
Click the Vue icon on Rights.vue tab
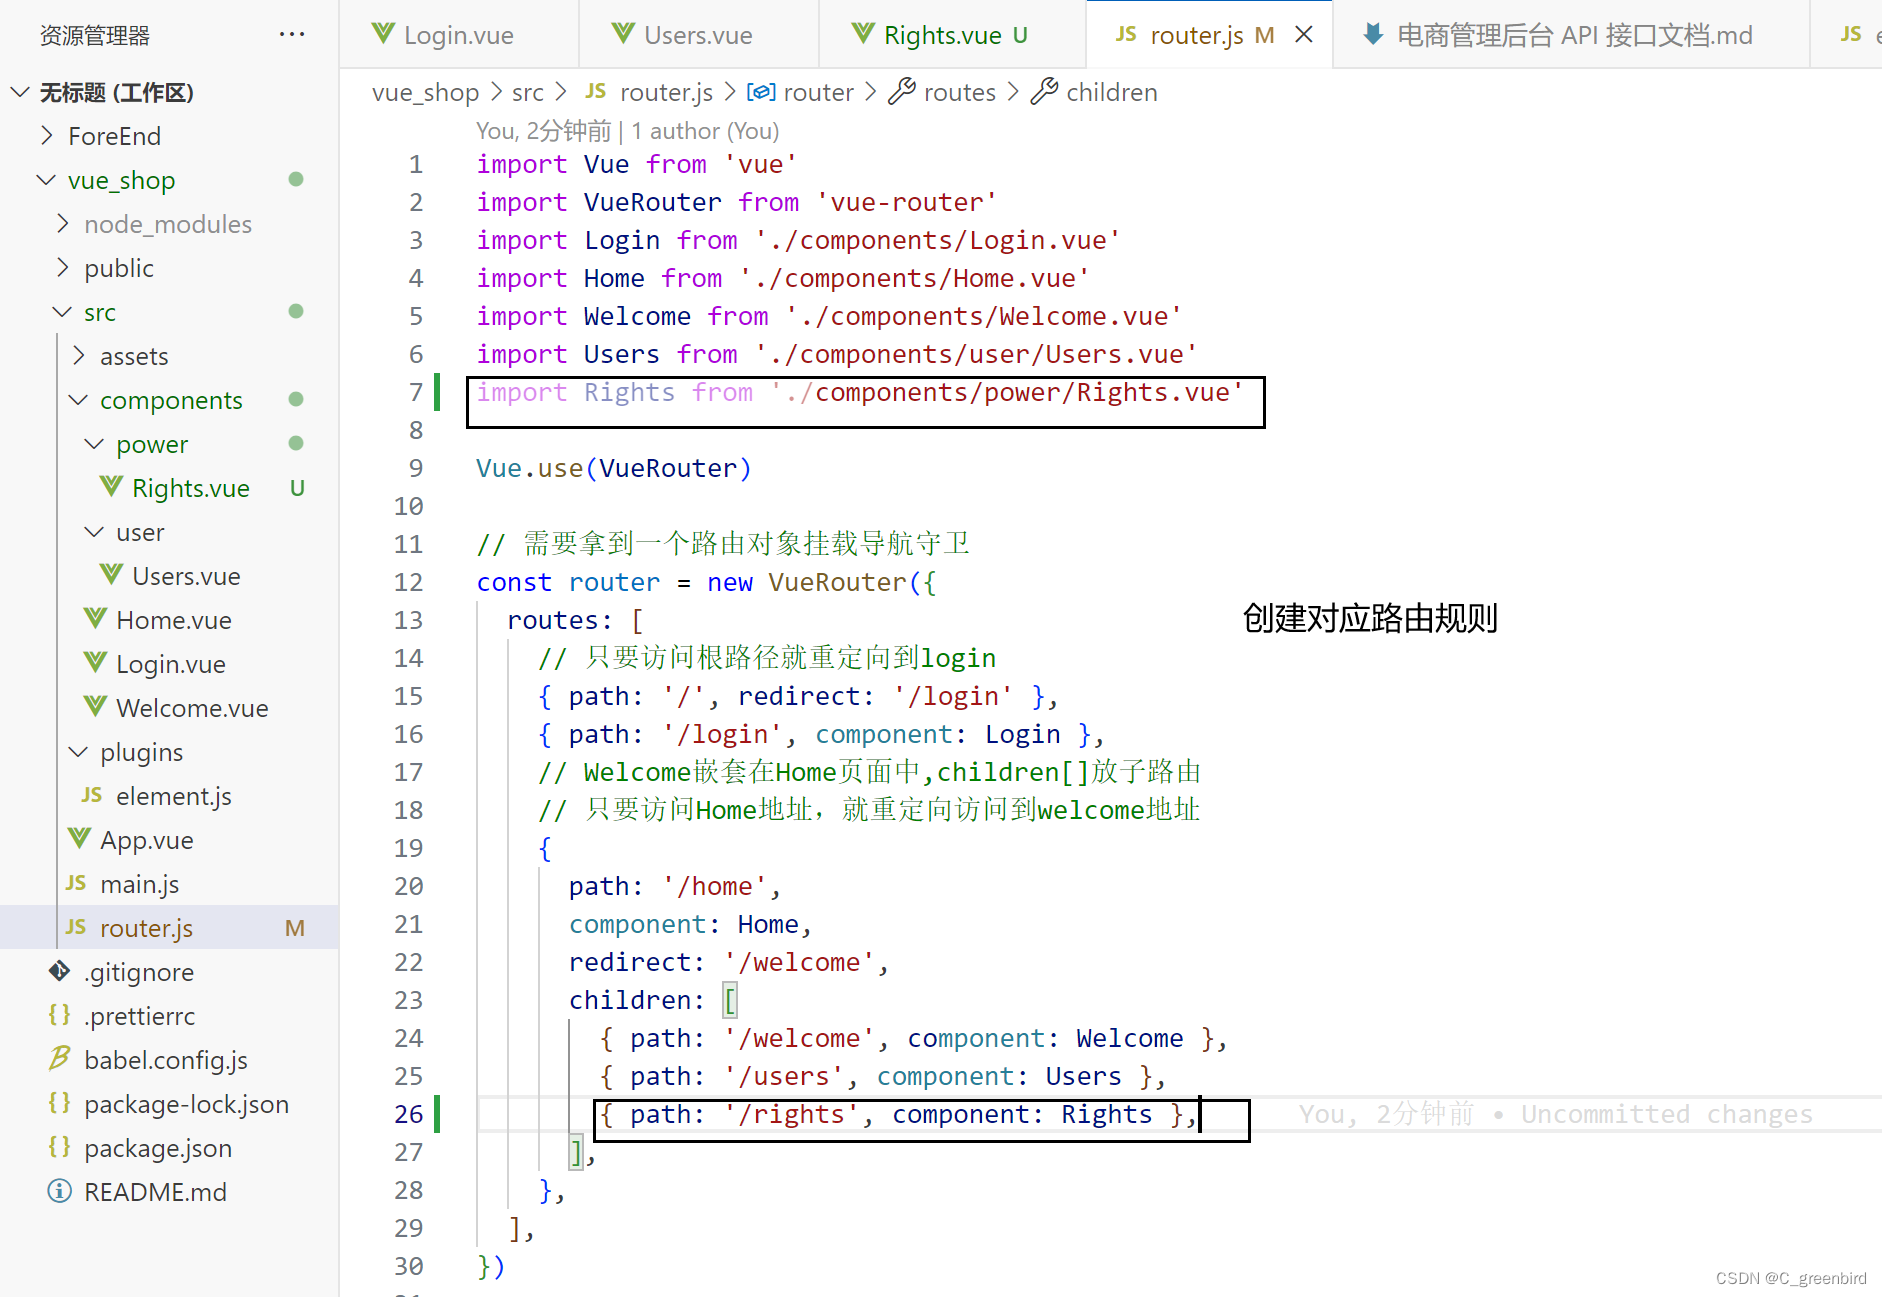863,34
